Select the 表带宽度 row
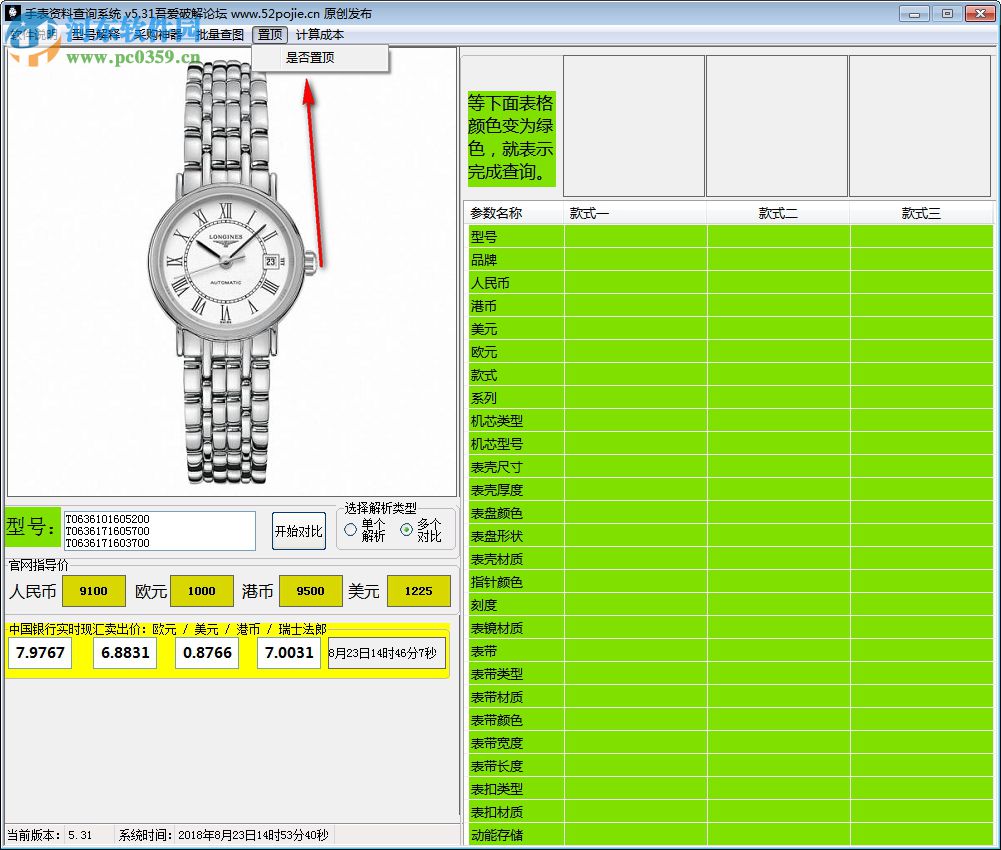The width and height of the screenshot is (1001, 850). [731, 743]
